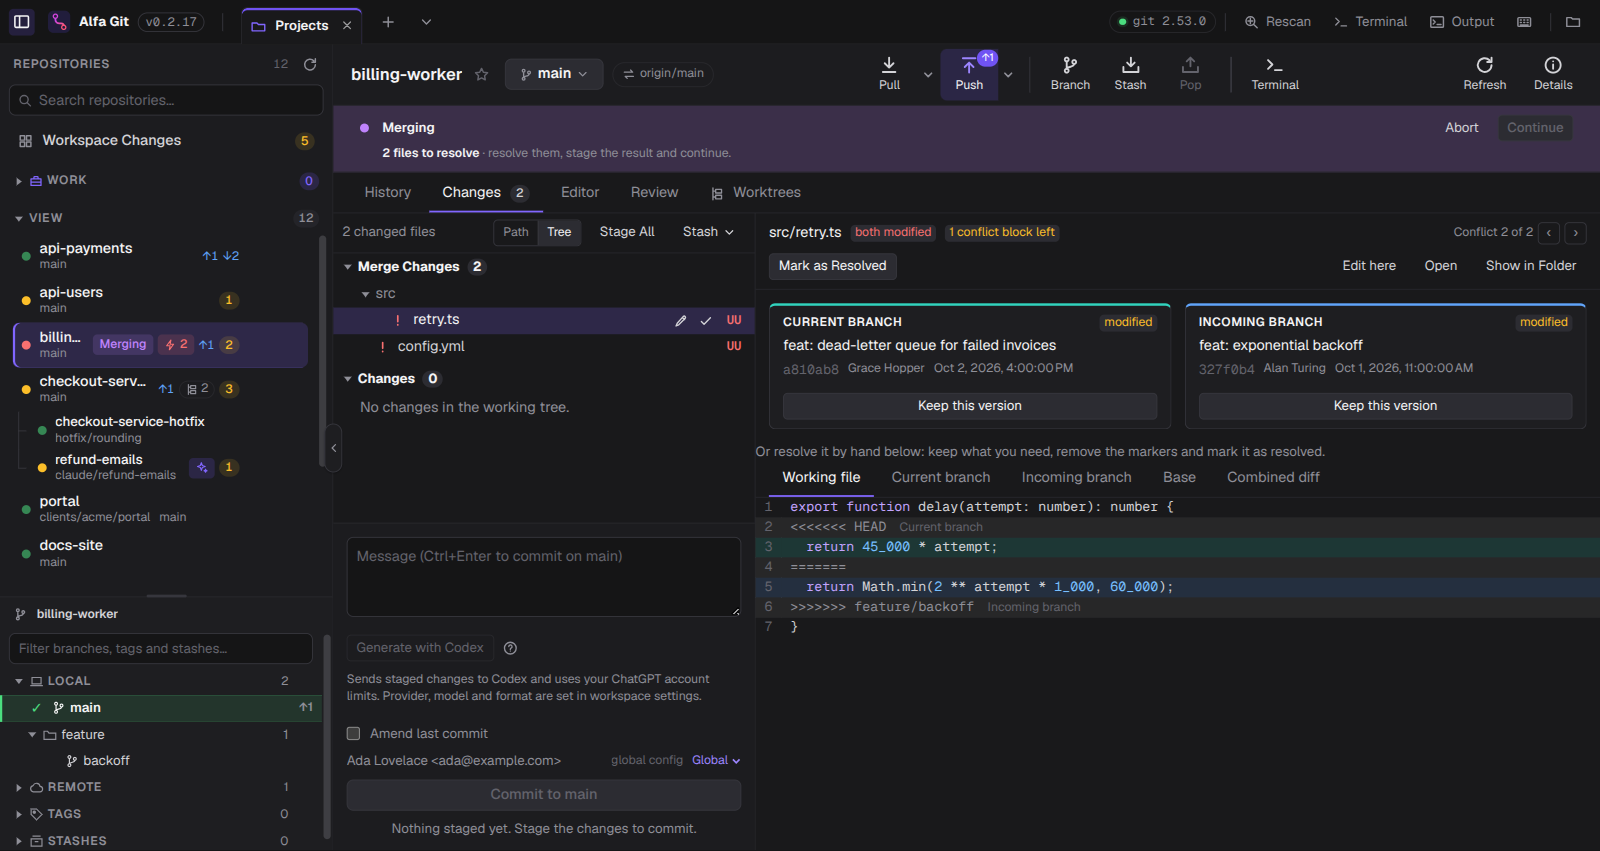Collapse the sidebar with the divider handle
The height and width of the screenshot is (851, 1600).
tap(334, 448)
